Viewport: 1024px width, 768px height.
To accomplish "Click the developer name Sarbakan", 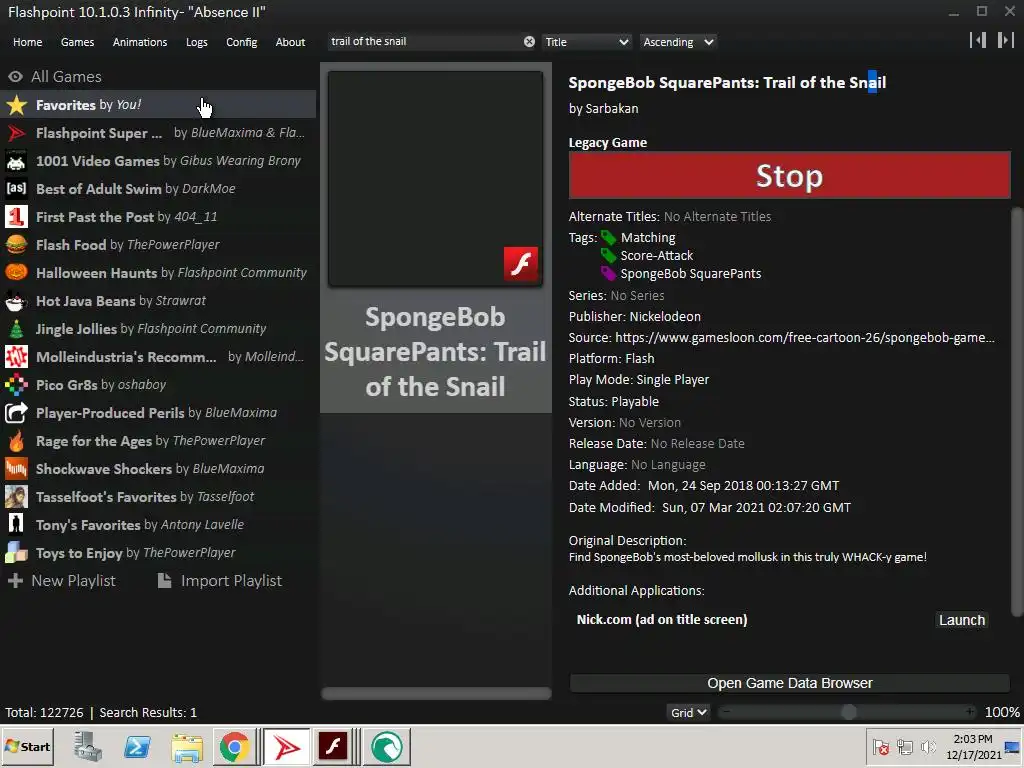I will pyautogui.click(x=612, y=108).
